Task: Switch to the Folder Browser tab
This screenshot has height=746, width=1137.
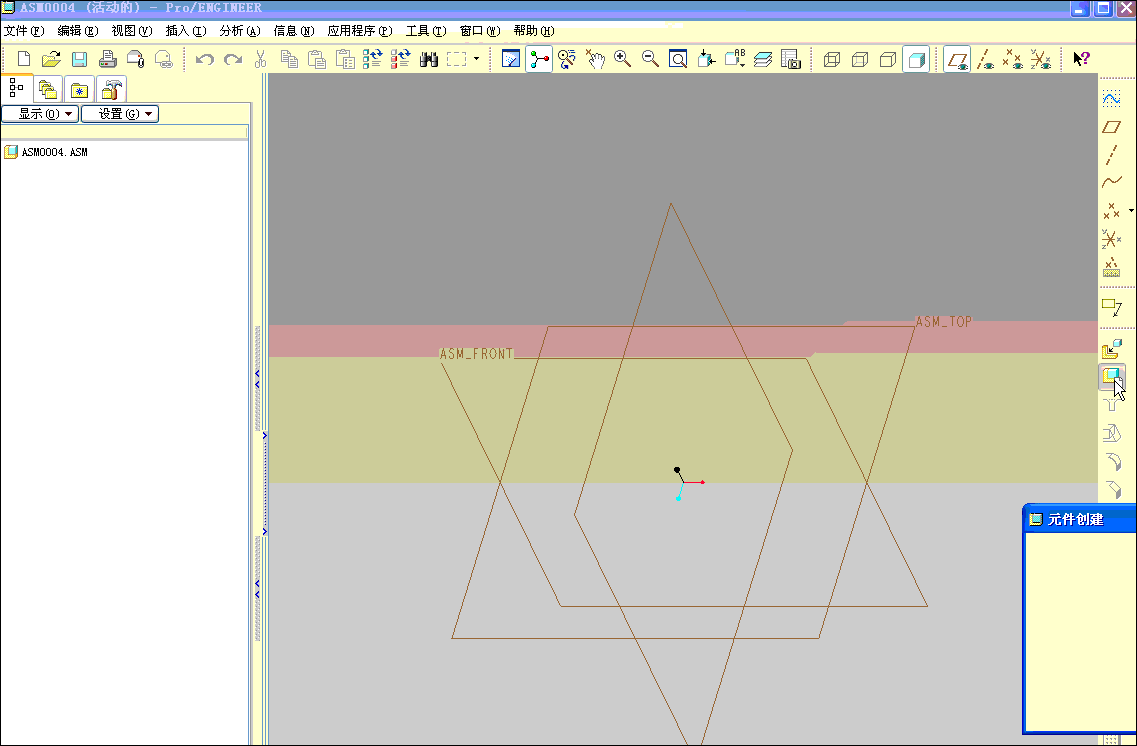Action: coord(48,89)
